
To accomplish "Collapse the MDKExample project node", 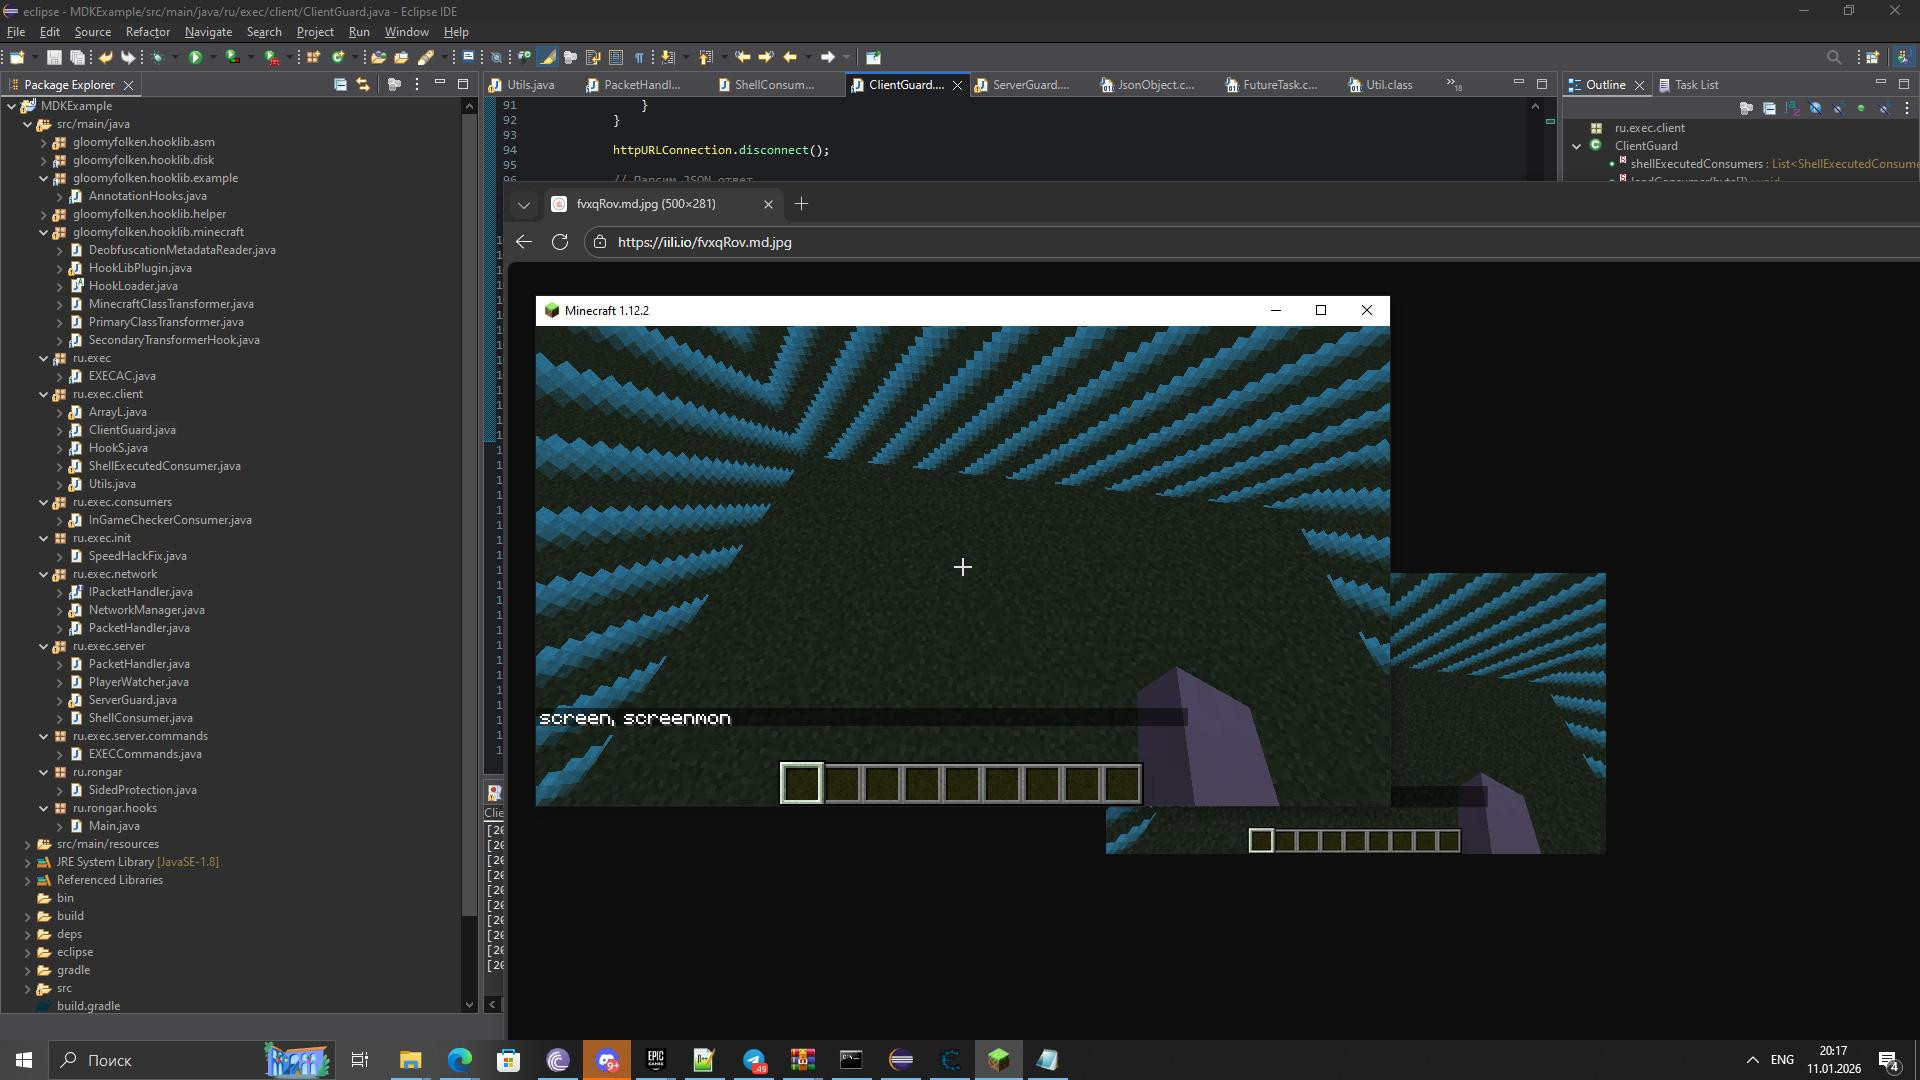I will coord(12,106).
